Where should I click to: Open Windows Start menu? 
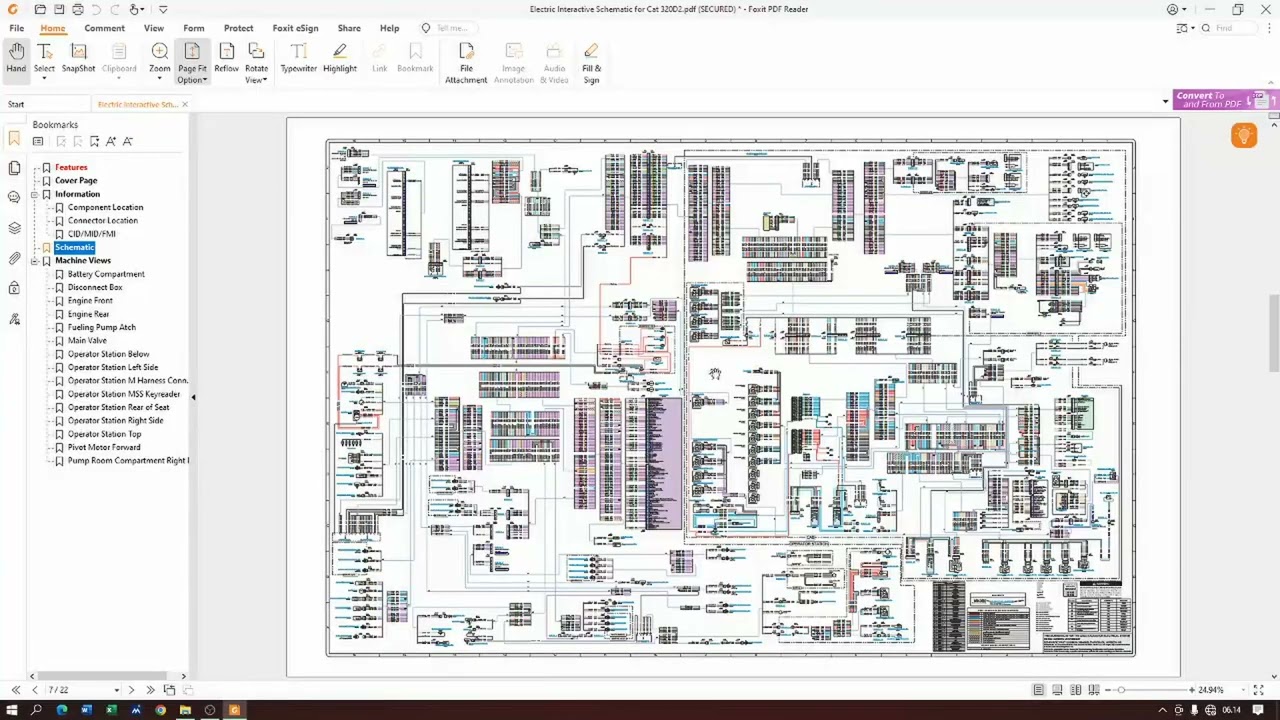11,710
